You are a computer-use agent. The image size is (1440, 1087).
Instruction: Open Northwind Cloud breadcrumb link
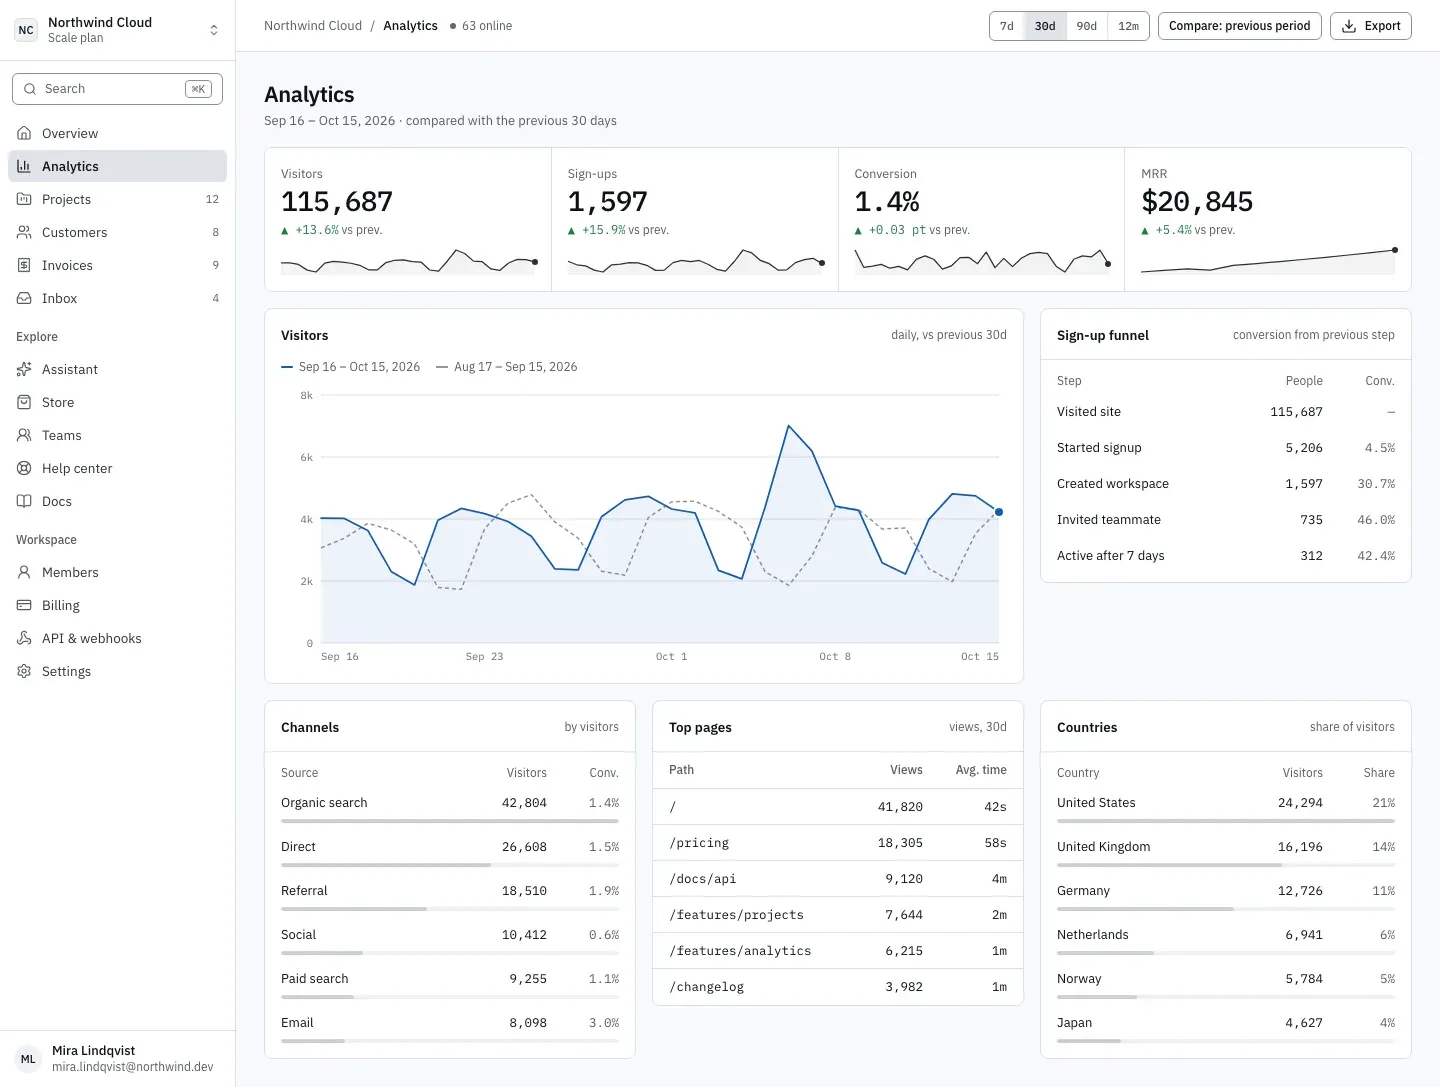point(313,26)
